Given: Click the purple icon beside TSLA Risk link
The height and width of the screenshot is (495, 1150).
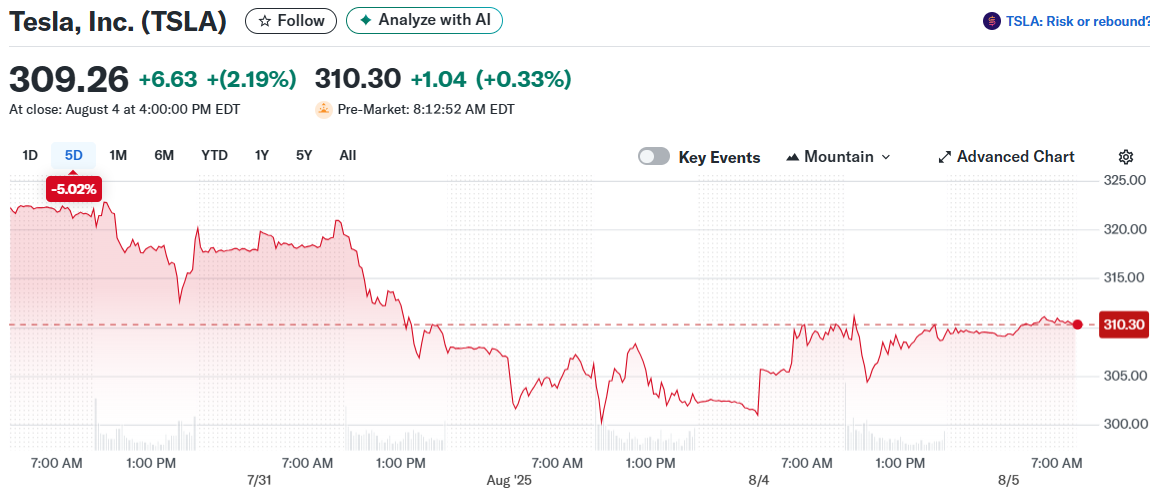Looking at the screenshot, I should [x=992, y=21].
